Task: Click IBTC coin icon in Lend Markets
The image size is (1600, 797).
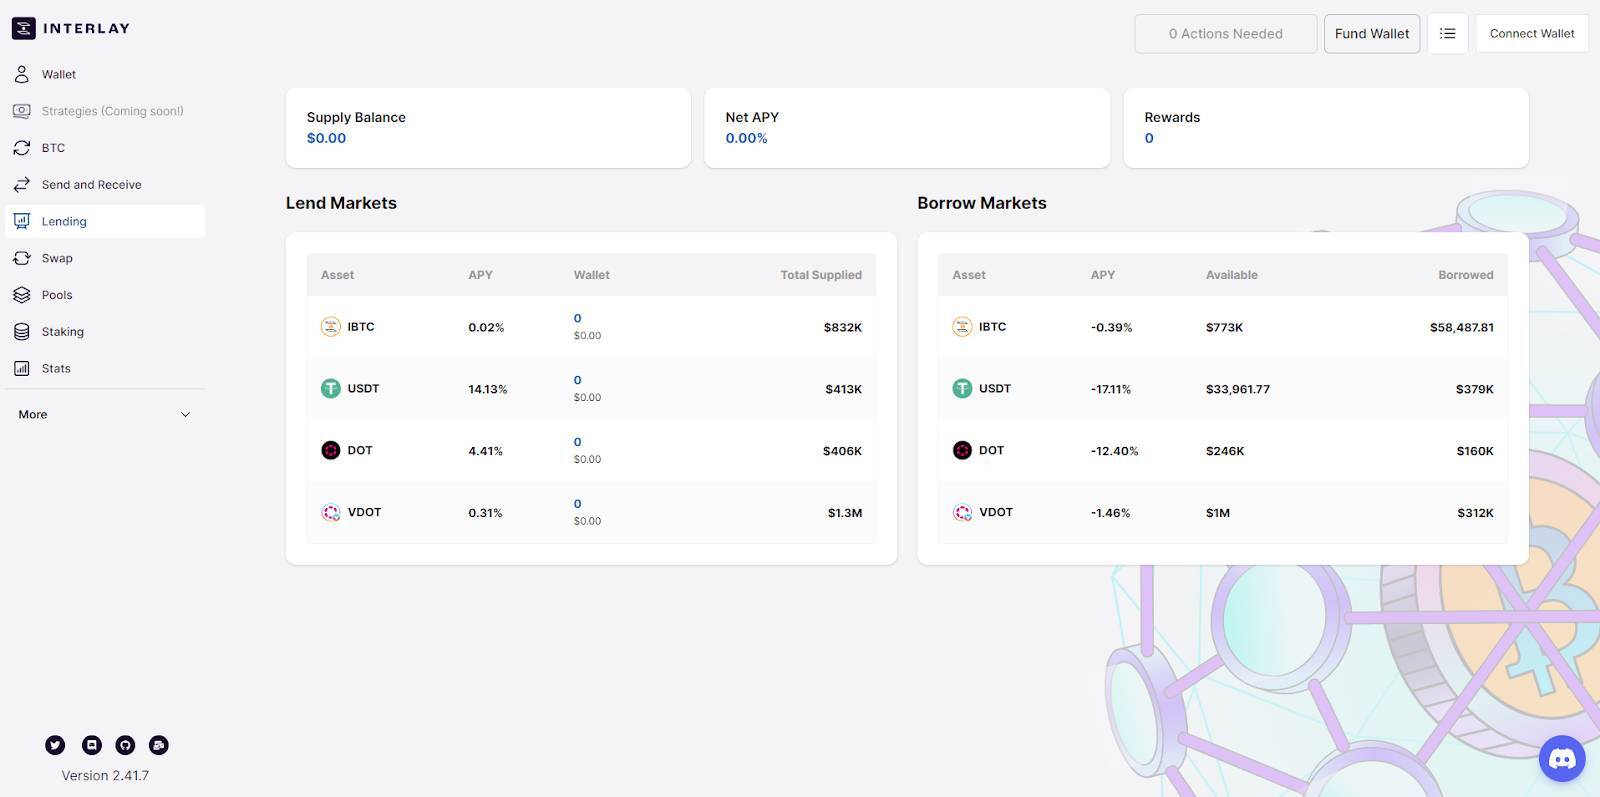Action: pyautogui.click(x=330, y=327)
